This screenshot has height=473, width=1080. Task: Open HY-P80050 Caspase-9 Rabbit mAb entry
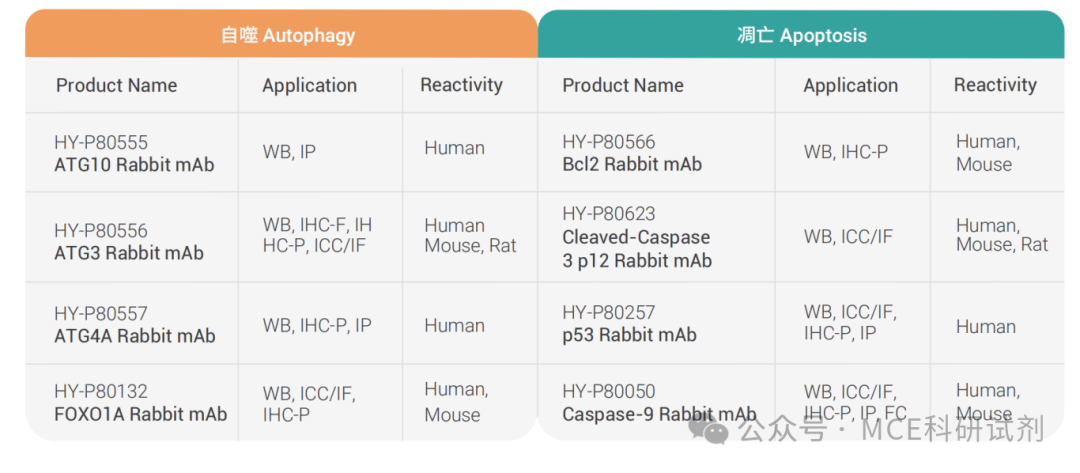(659, 403)
